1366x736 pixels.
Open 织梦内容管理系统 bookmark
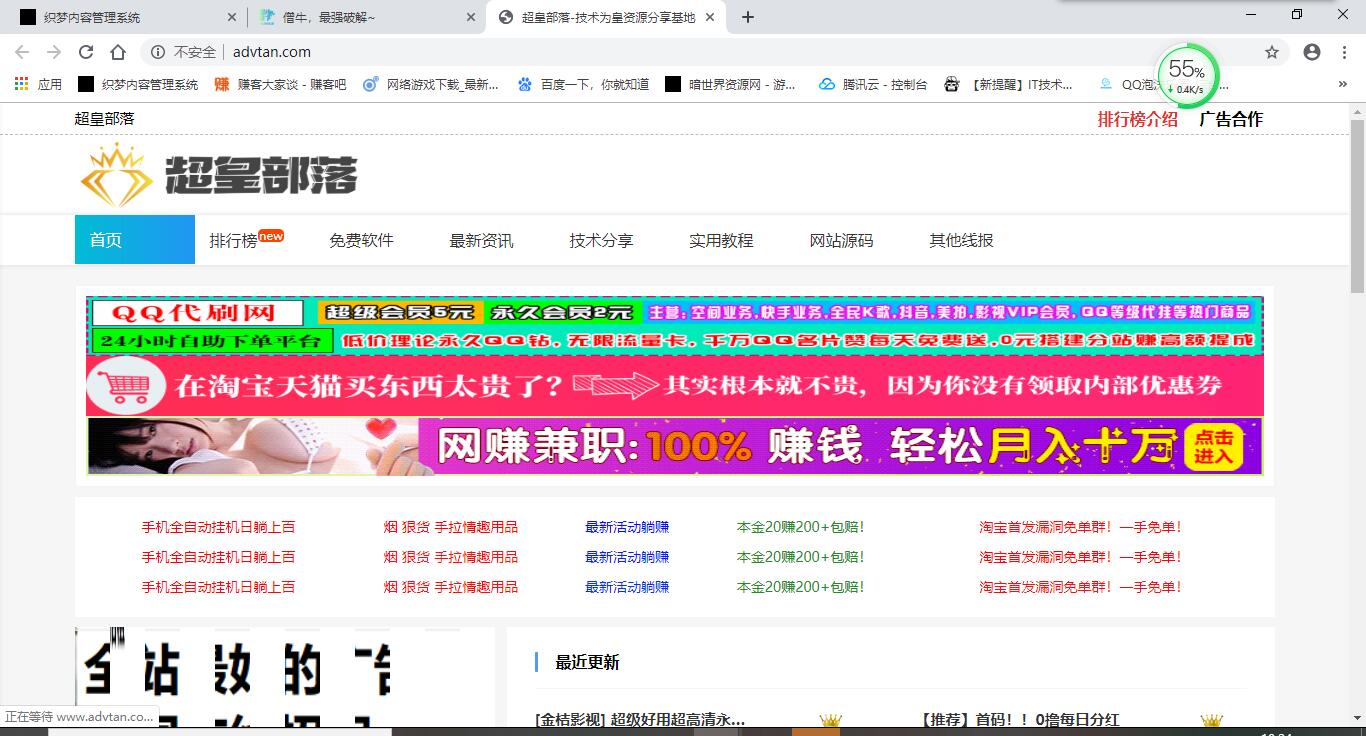pyautogui.click(x=138, y=85)
